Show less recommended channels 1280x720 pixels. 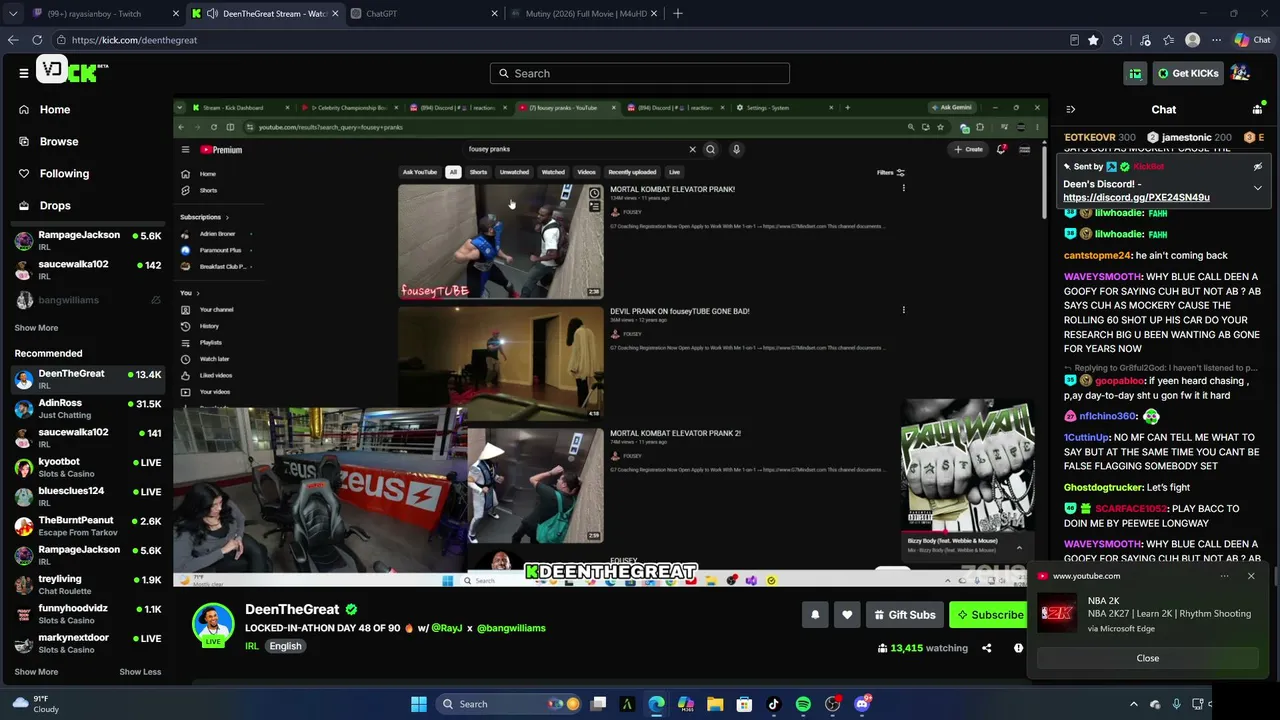click(x=140, y=672)
